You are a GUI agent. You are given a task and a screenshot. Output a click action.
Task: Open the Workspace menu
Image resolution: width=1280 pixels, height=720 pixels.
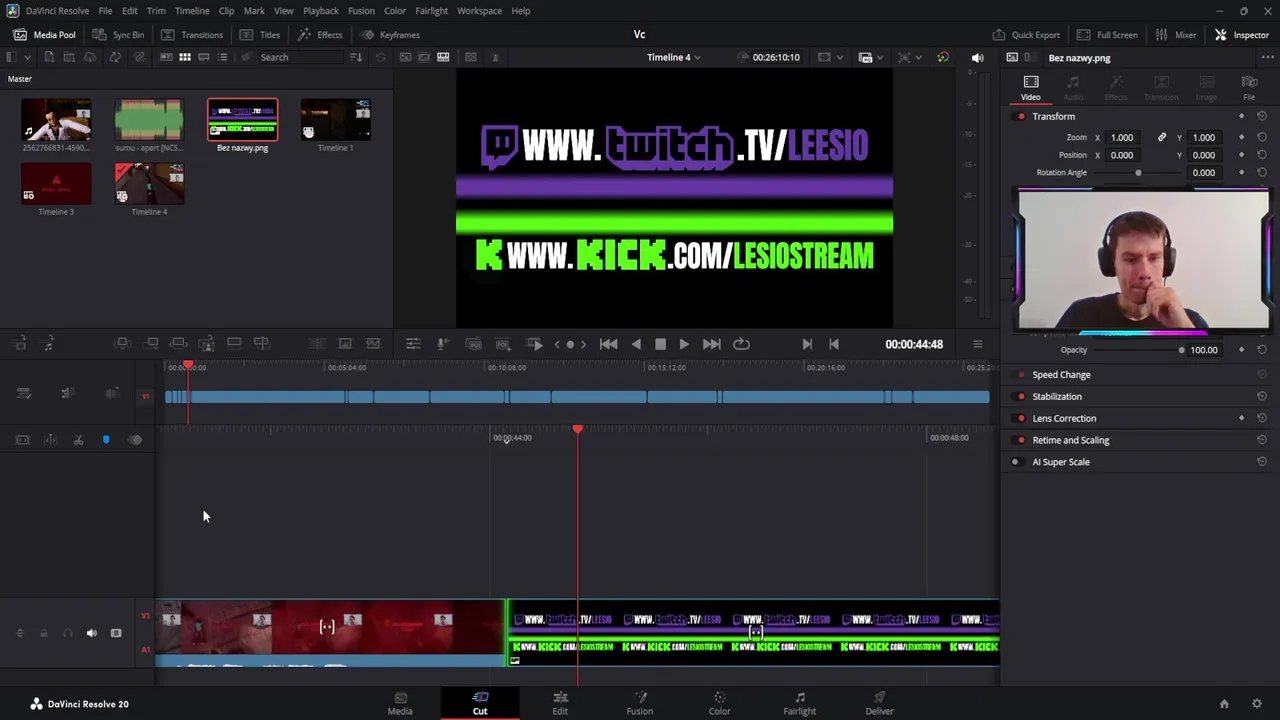[x=479, y=10]
